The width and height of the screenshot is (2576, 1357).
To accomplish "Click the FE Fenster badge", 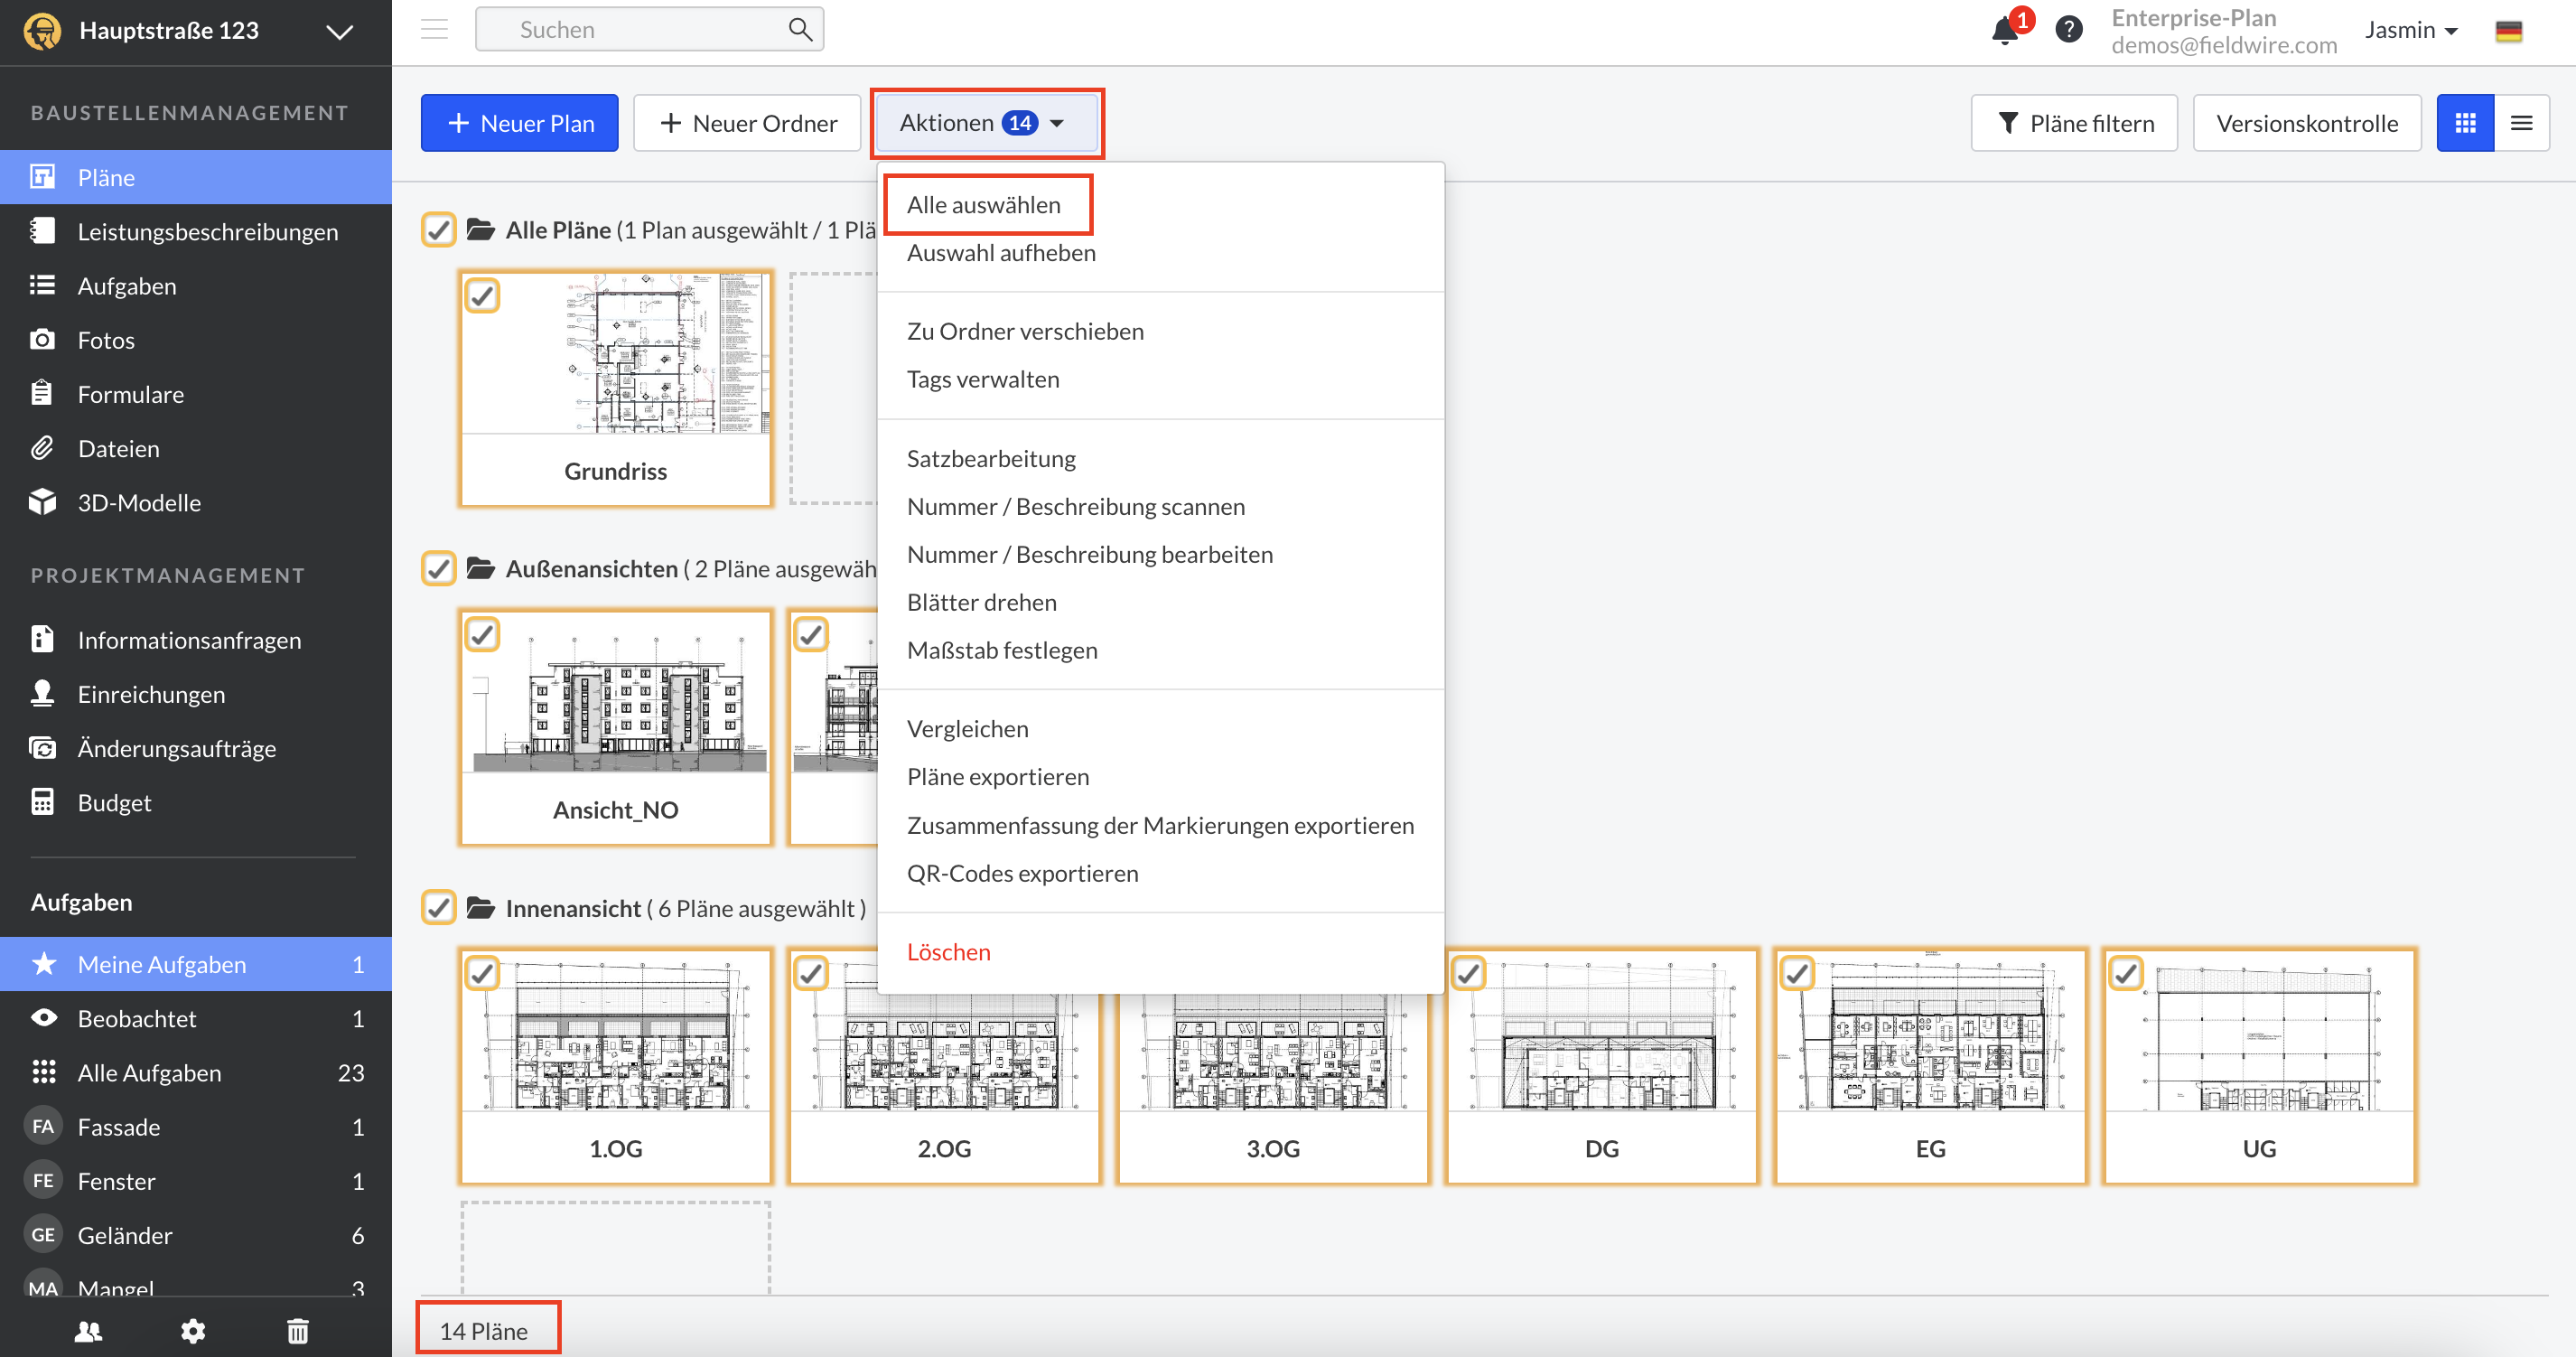I will 43,1181.
